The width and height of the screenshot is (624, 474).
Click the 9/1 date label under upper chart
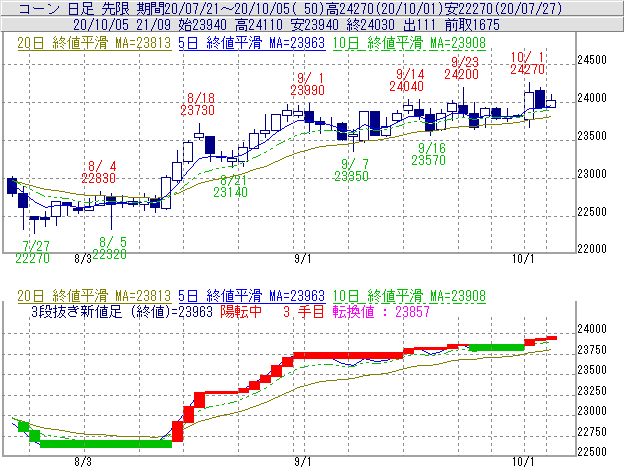[x=303, y=259]
